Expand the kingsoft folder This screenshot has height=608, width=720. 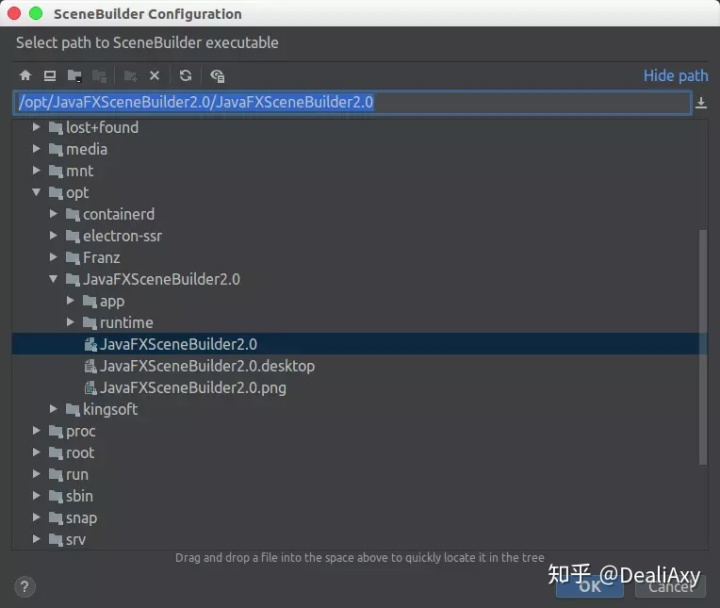point(53,409)
